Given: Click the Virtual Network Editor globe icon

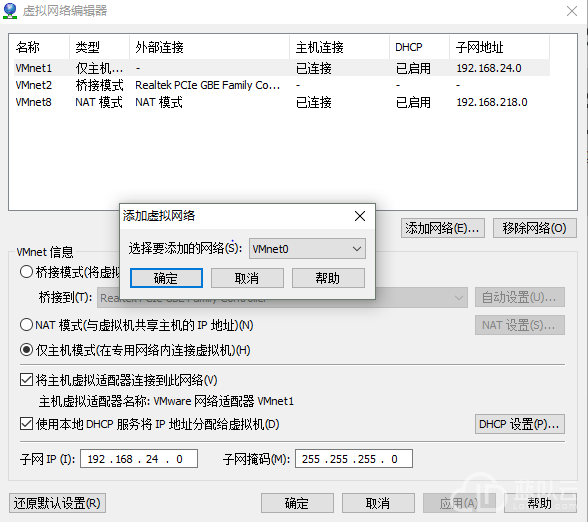Looking at the screenshot, I should pos(10,10).
